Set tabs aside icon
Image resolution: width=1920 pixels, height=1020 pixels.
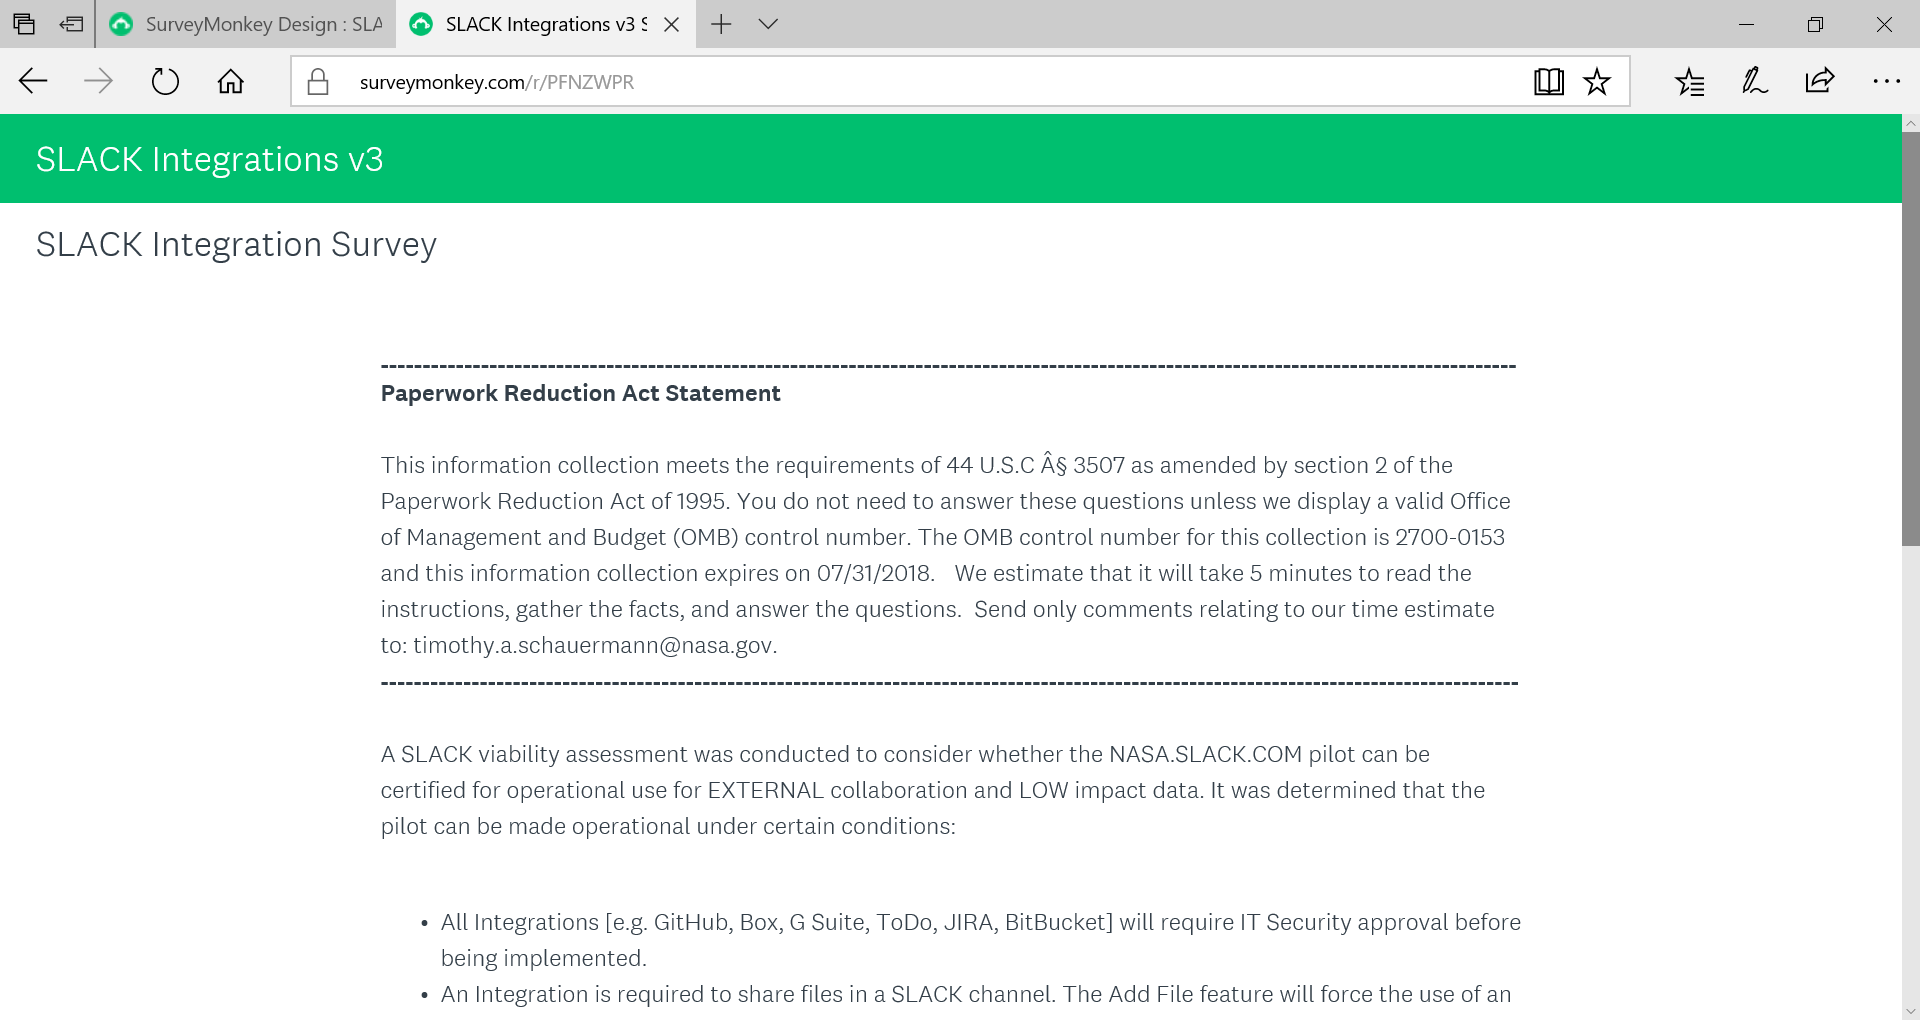tap(71, 24)
